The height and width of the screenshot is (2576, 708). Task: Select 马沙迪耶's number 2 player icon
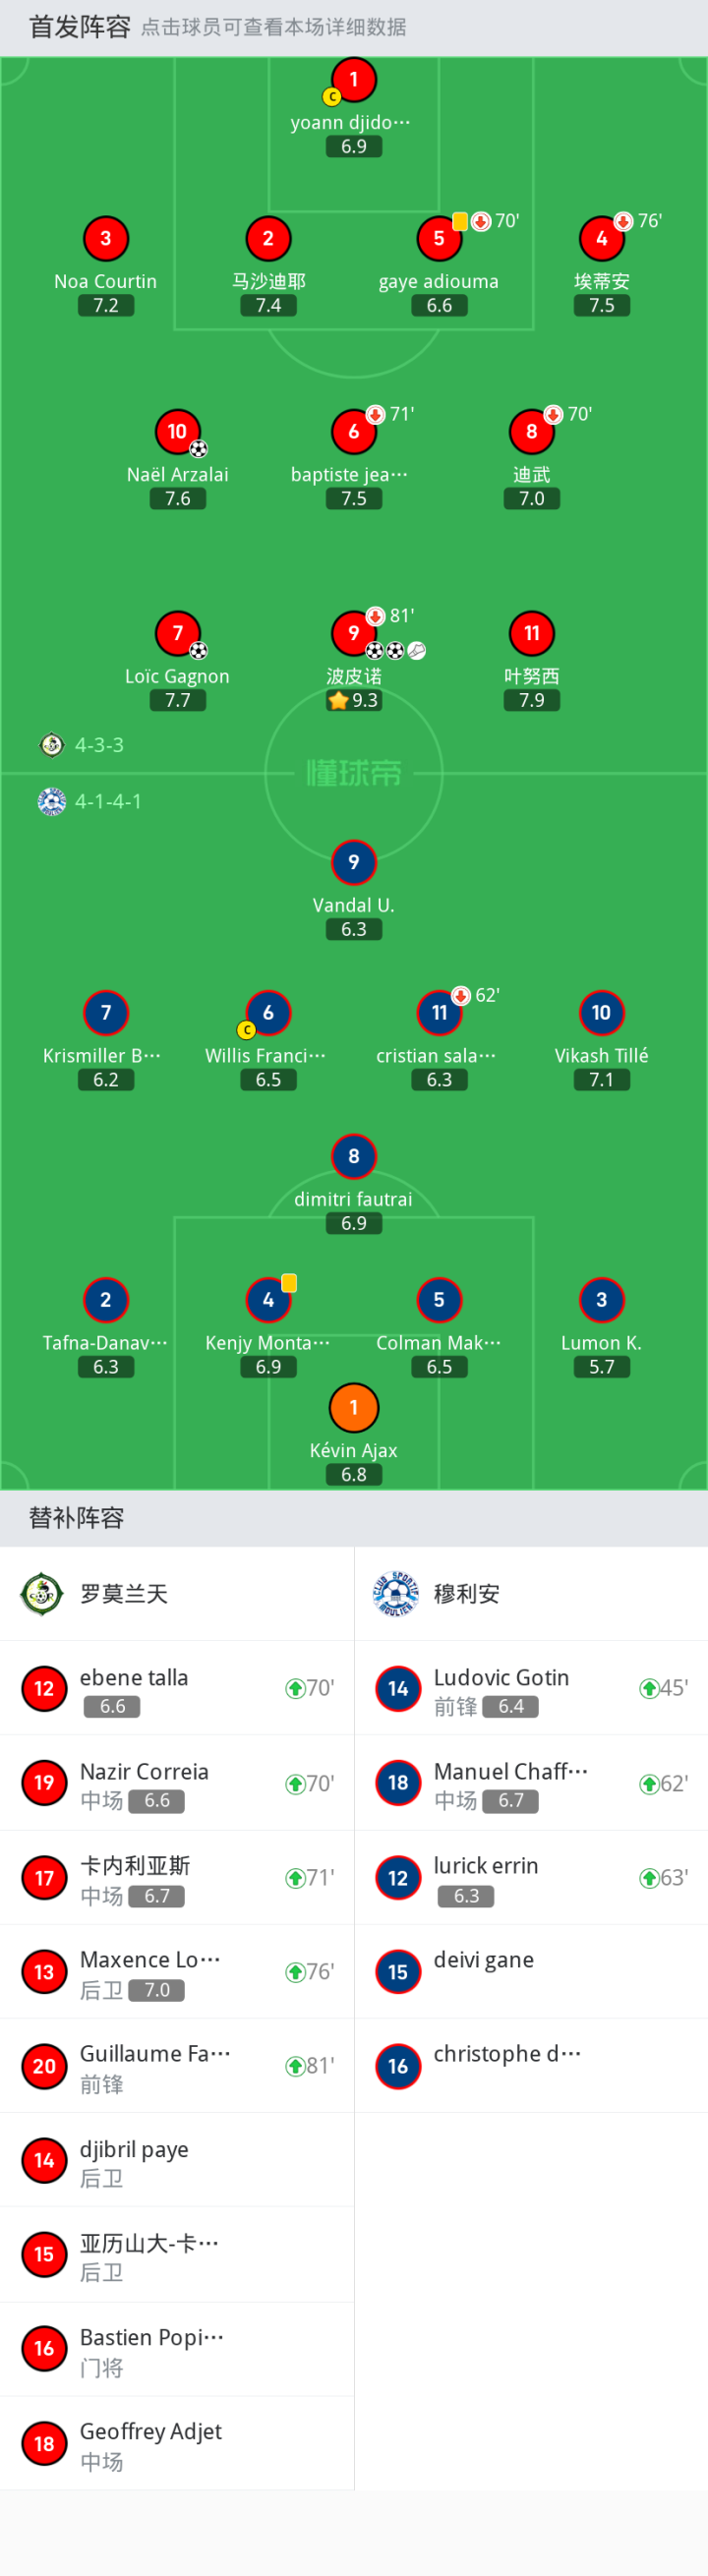(268, 239)
